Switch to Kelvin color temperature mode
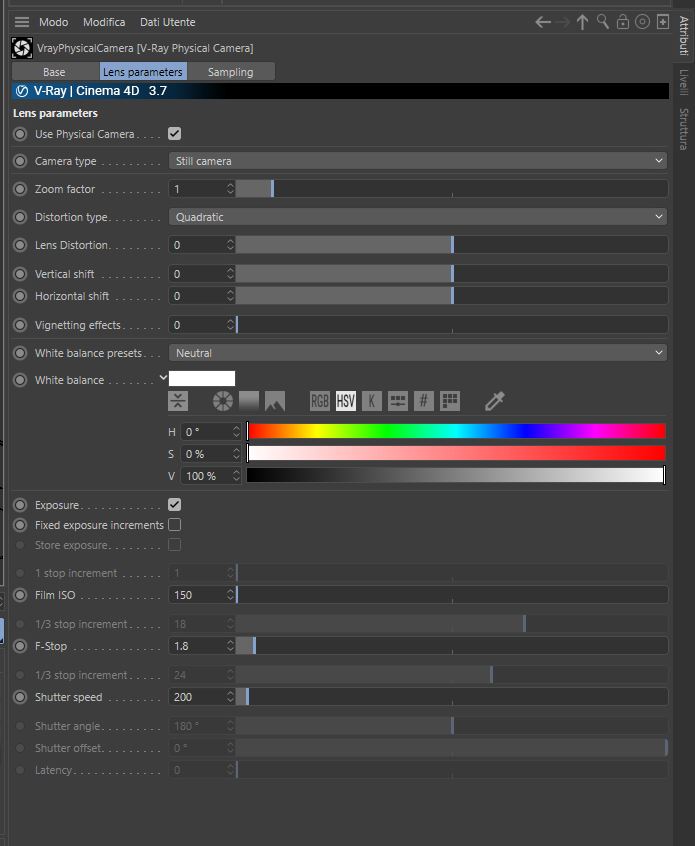Image resolution: width=695 pixels, height=846 pixels. 371,401
